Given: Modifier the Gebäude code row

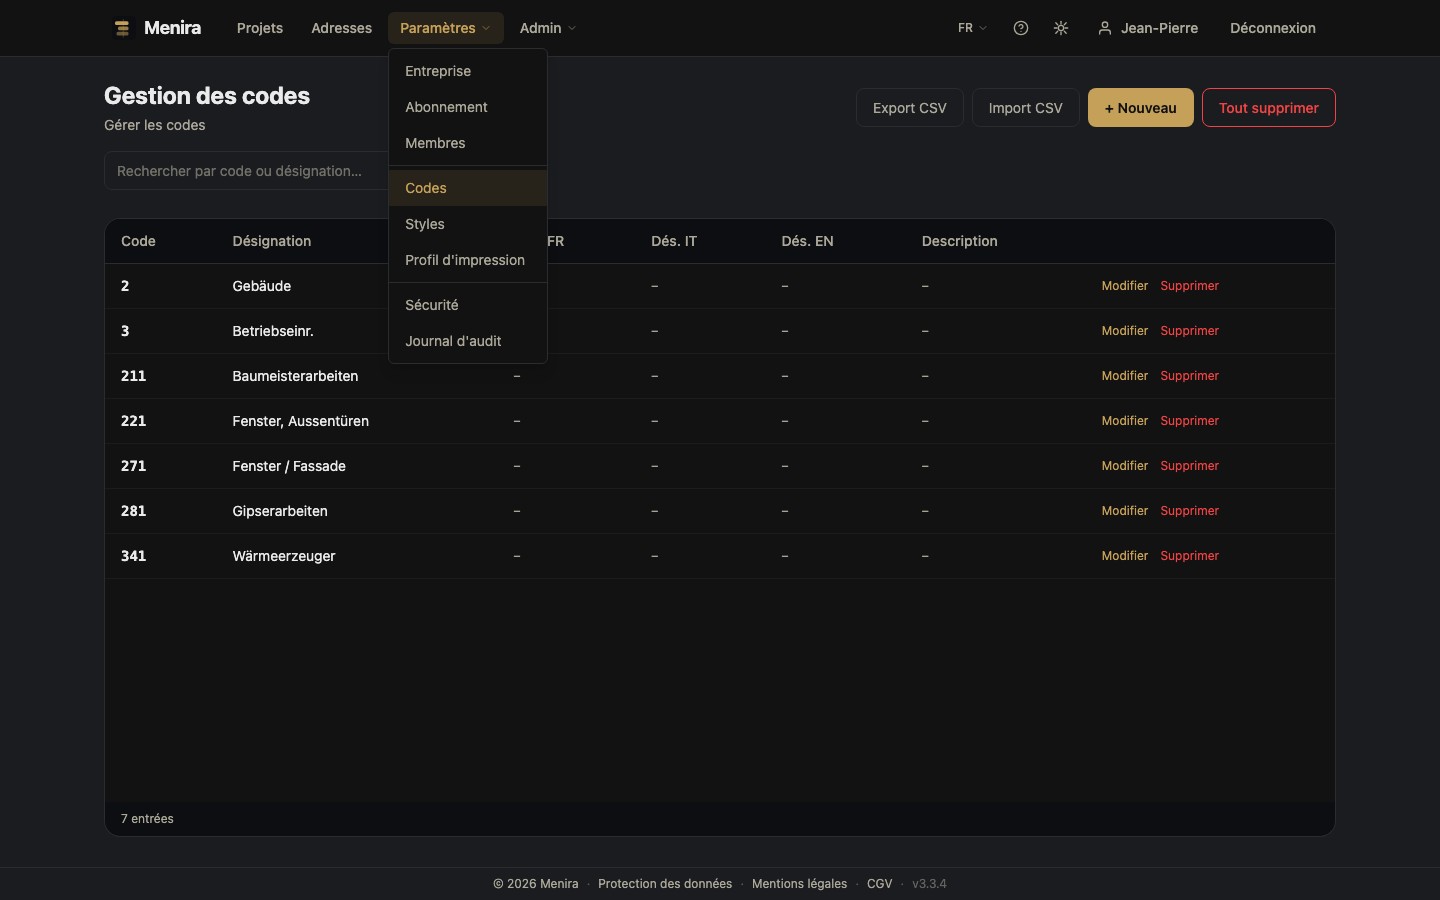Looking at the screenshot, I should 1124,286.
